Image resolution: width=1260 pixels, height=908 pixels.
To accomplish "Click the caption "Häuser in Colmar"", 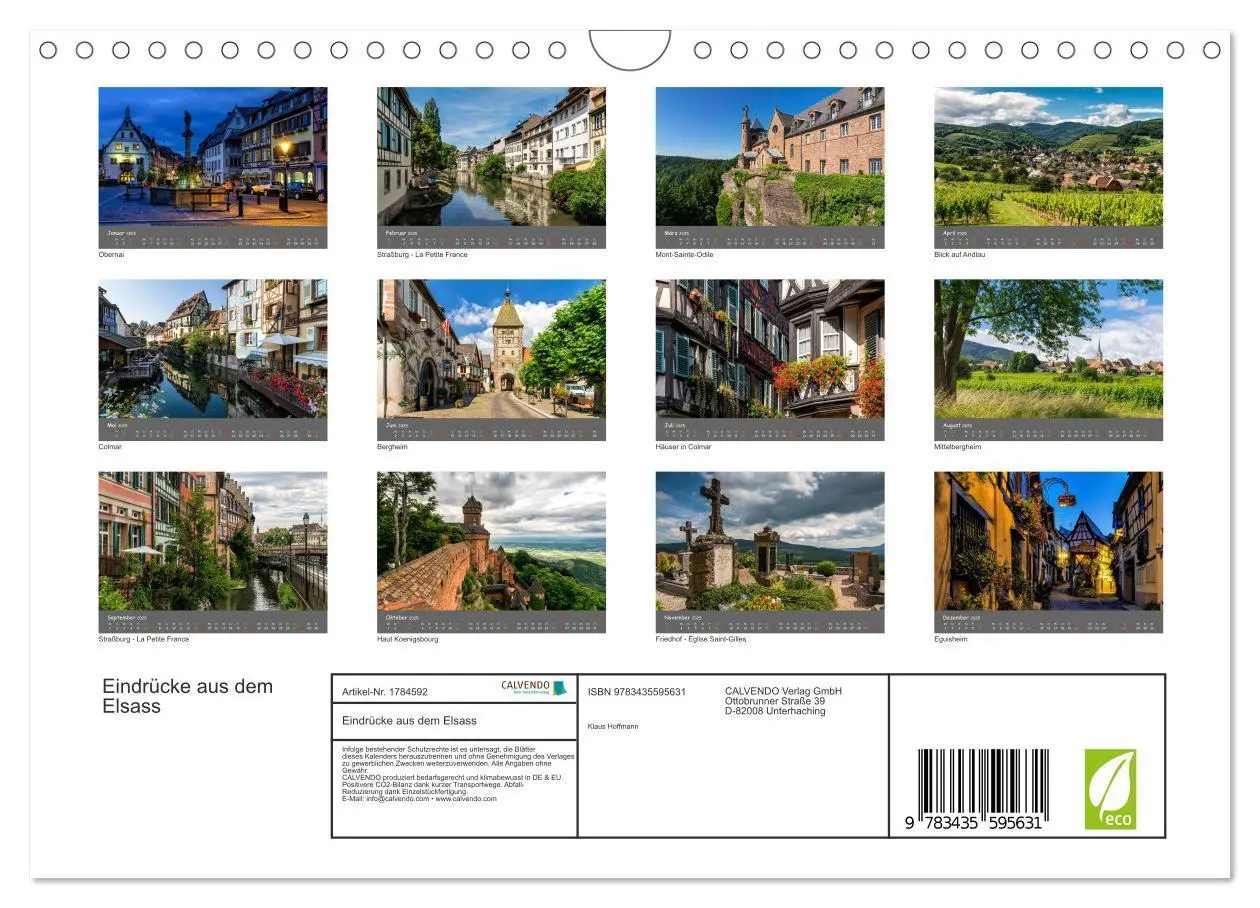I will coord(684,447).
